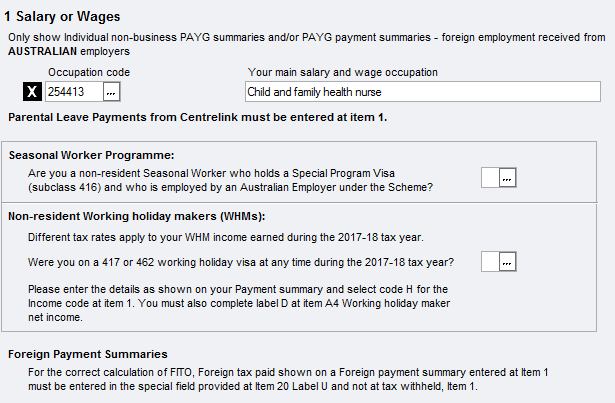The image size is (615, 403).
Task: Click the Occupation code field showing 254413
Action: [73, 92]
